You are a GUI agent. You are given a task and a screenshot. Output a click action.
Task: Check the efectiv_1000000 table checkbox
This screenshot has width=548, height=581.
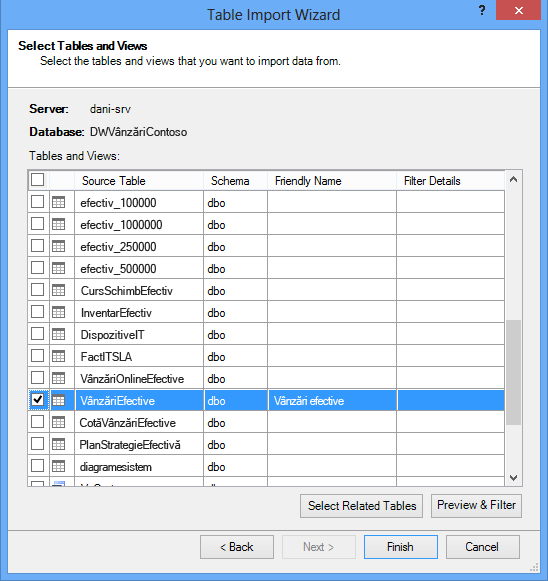(37, 224)
